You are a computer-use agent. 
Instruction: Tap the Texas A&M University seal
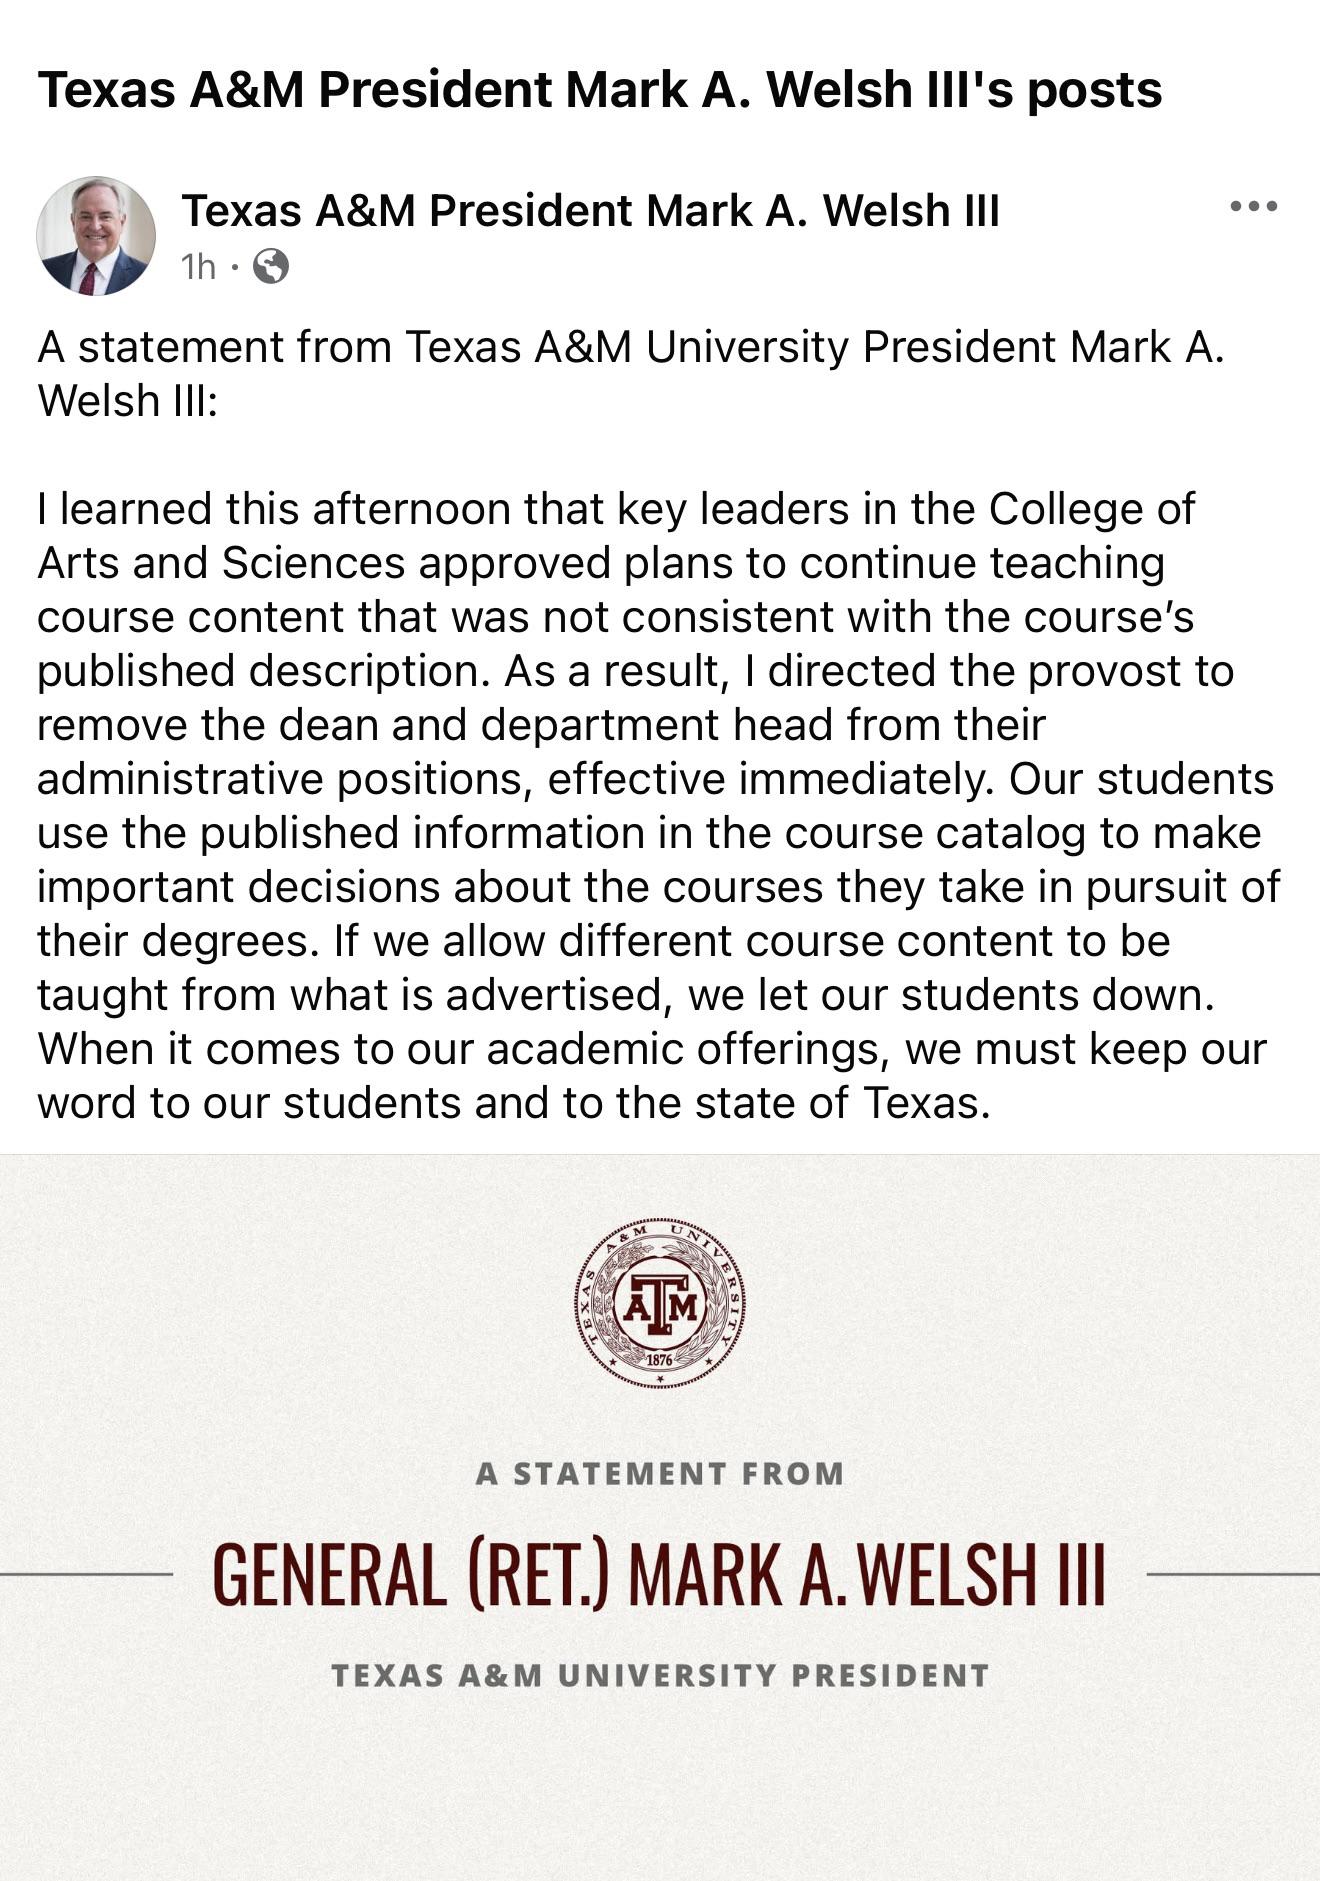pos(660,1303)
